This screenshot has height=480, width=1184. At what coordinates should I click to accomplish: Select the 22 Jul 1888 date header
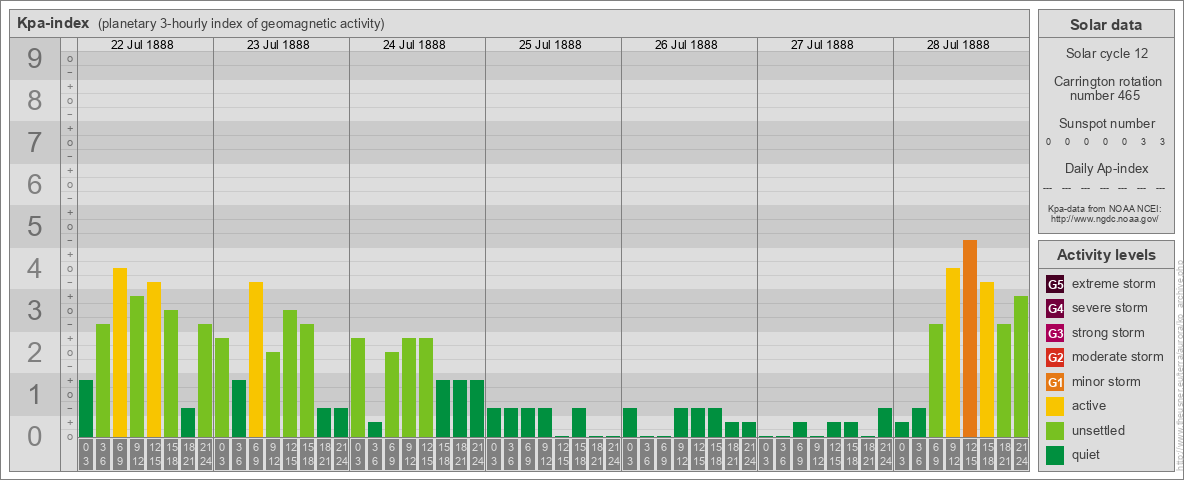click(x=142, y=45)
